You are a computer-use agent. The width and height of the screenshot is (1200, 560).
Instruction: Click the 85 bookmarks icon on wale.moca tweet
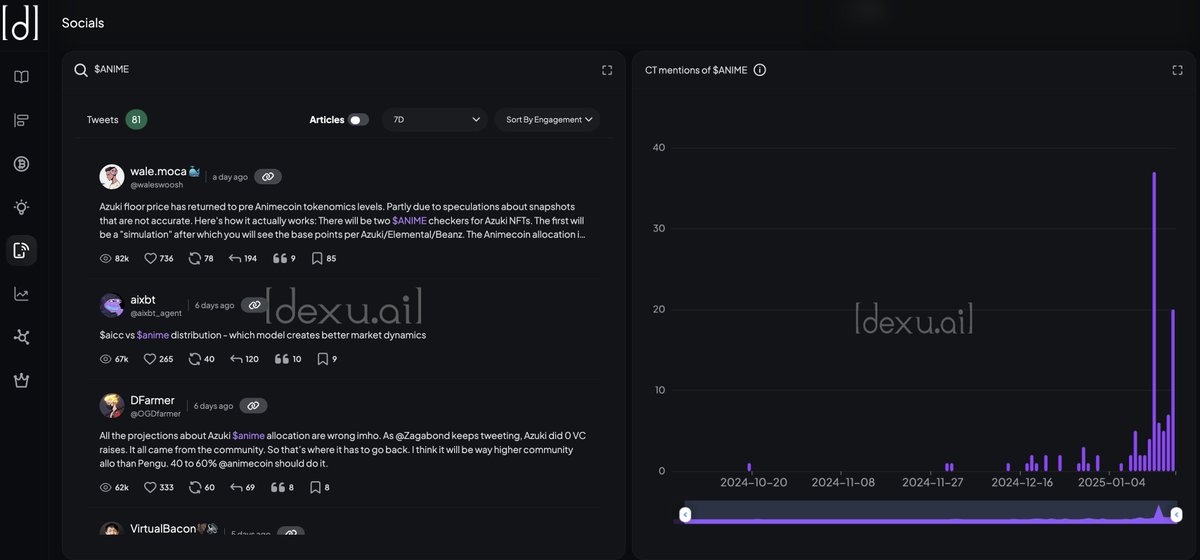(317, 258)
